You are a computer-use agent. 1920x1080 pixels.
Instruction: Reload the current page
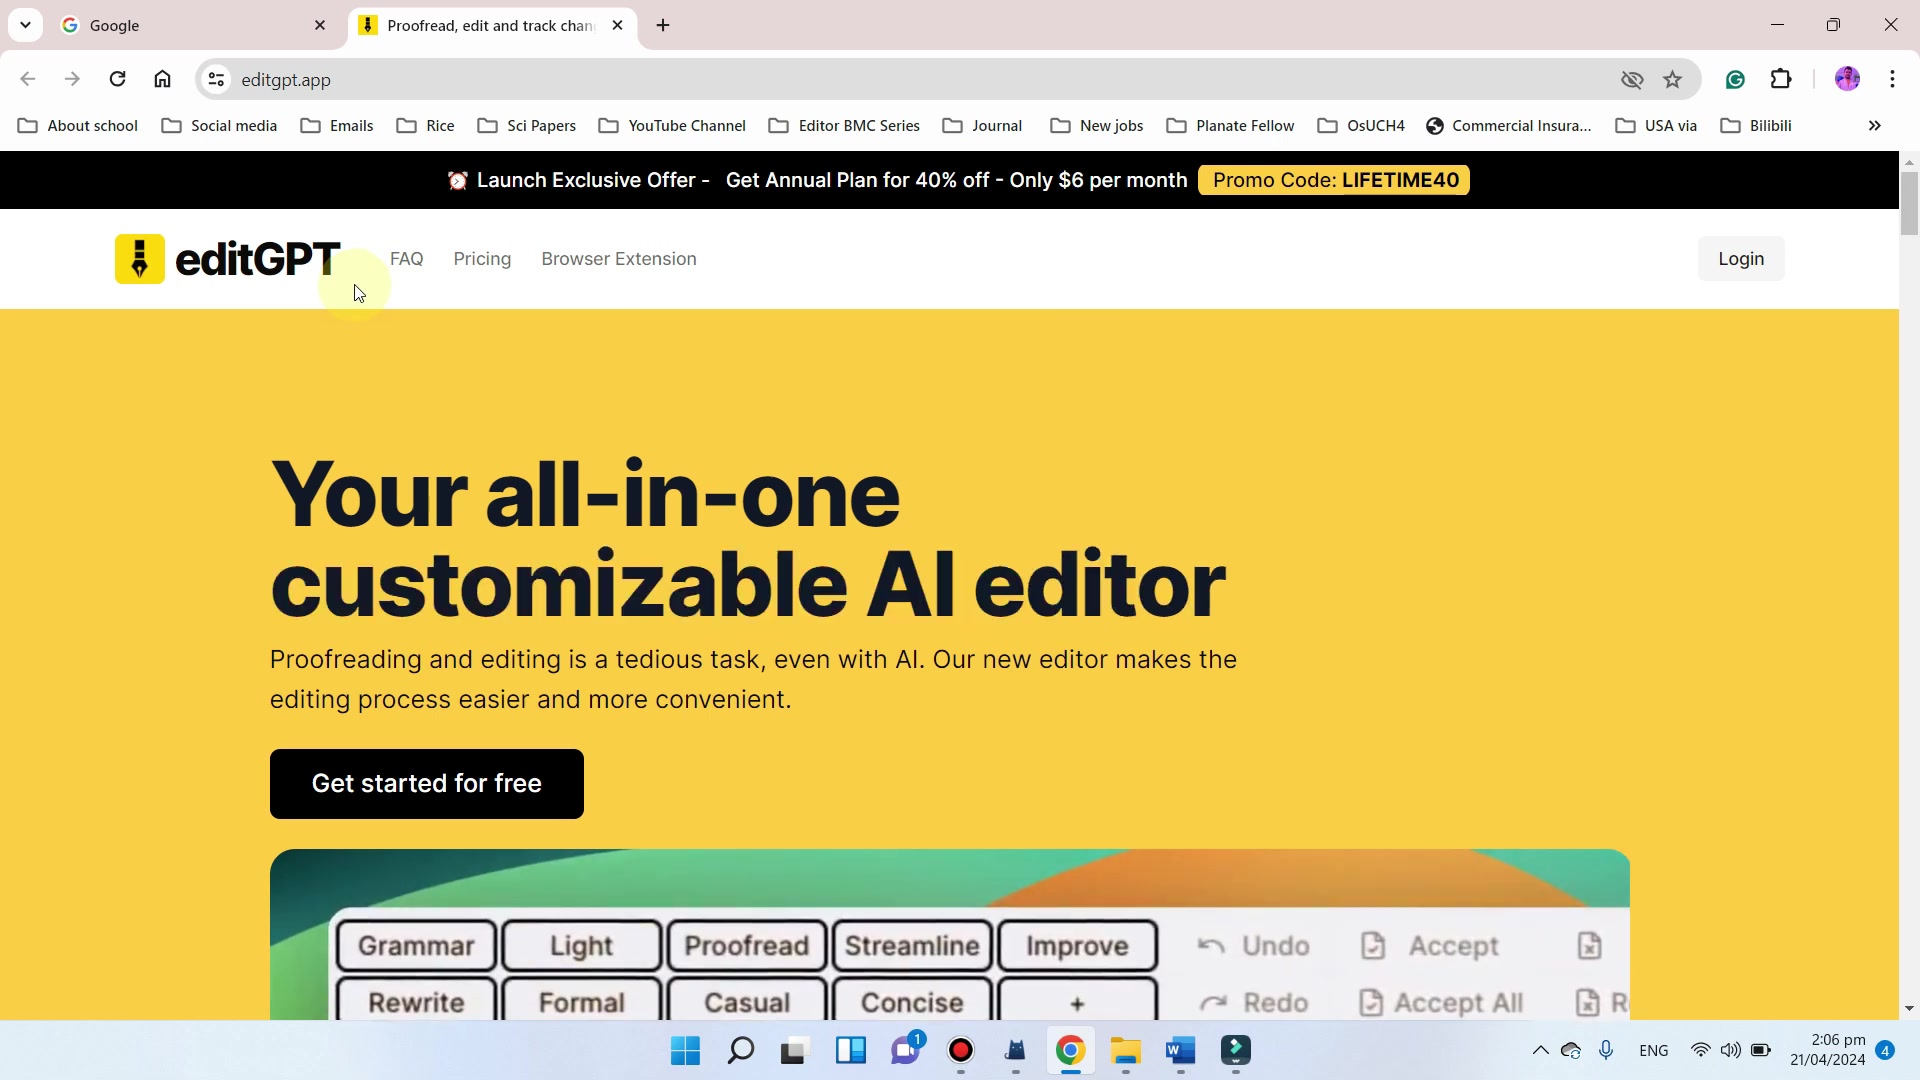[117, 79]
